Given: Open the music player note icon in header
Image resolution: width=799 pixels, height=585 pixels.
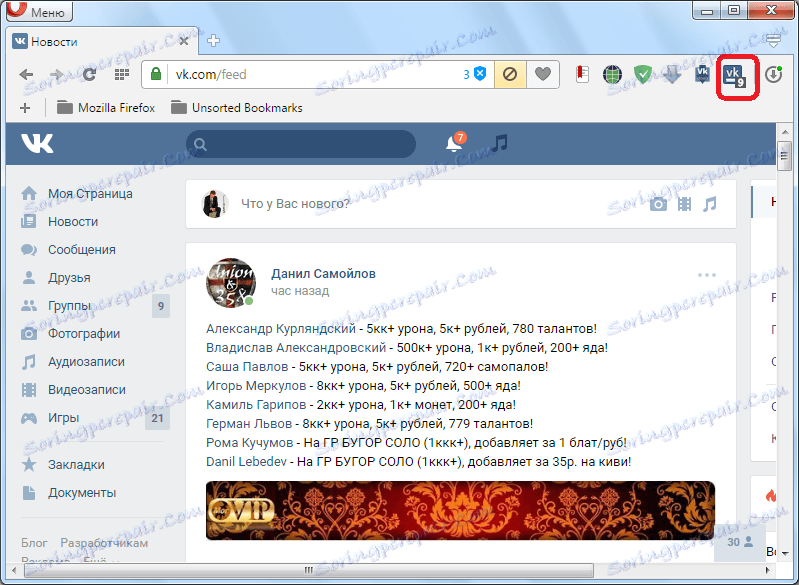Looking at the screenshot, I should 500,143.
